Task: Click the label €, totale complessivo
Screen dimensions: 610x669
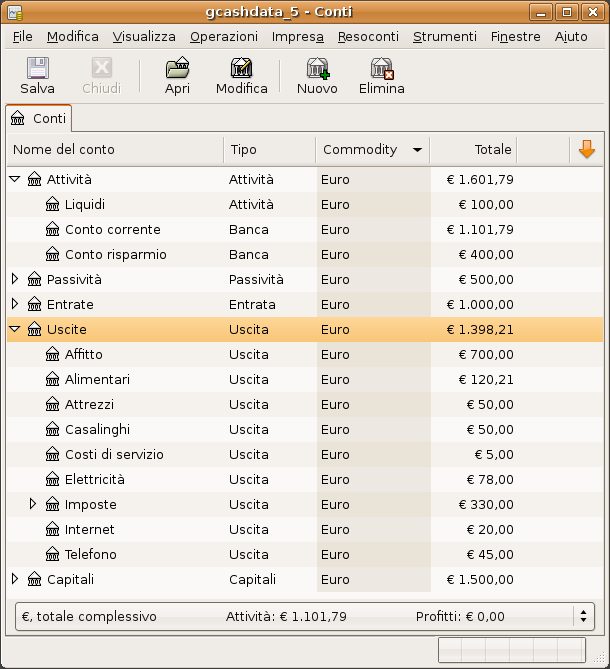Action: click(x=89, y=617)
